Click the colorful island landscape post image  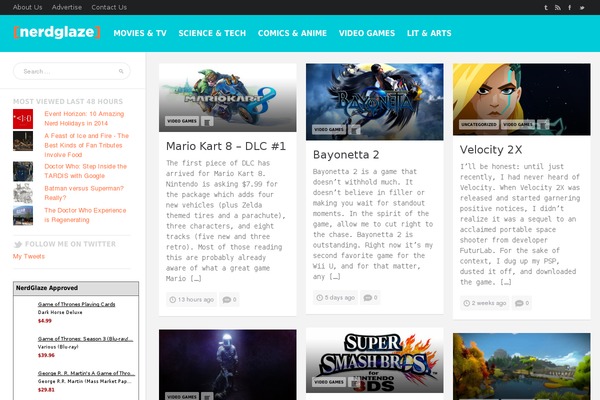click(x=522, y=366)
